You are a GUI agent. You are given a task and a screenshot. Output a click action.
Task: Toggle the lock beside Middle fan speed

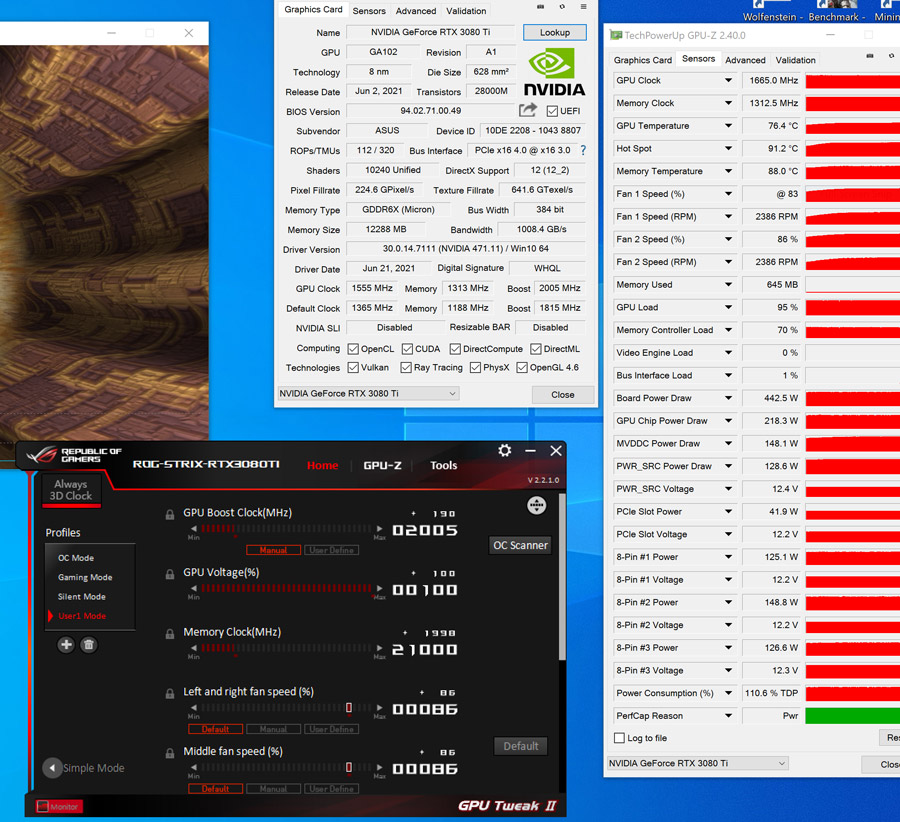tap(170, 753)
